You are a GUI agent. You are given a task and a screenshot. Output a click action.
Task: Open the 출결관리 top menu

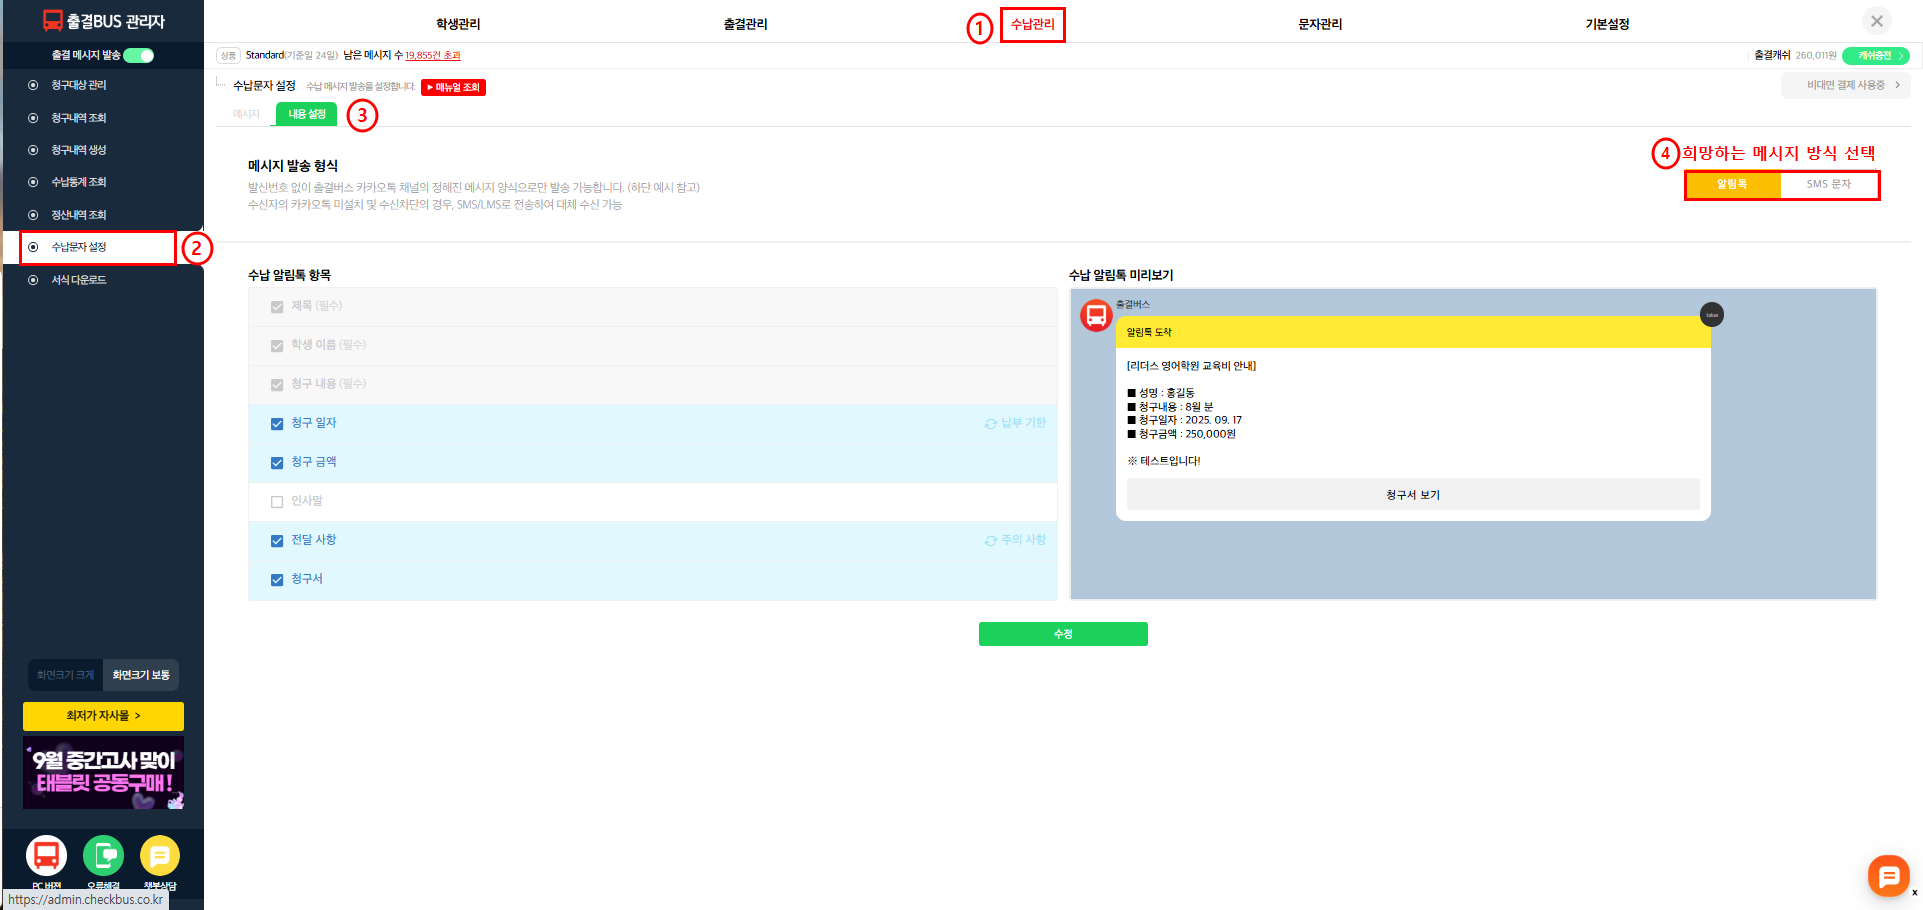click(745, 24)
